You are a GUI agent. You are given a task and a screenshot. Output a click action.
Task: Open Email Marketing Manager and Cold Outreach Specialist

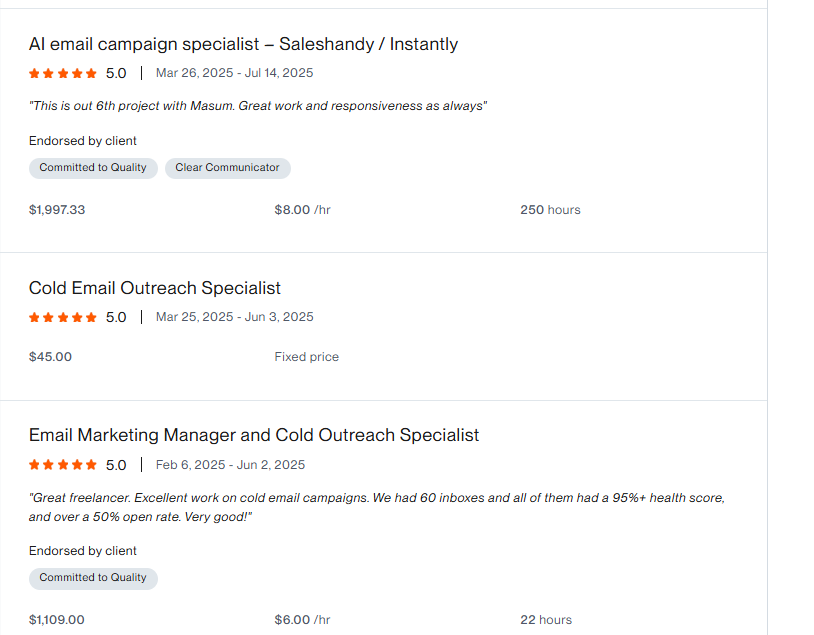click(x=254, y=435)
